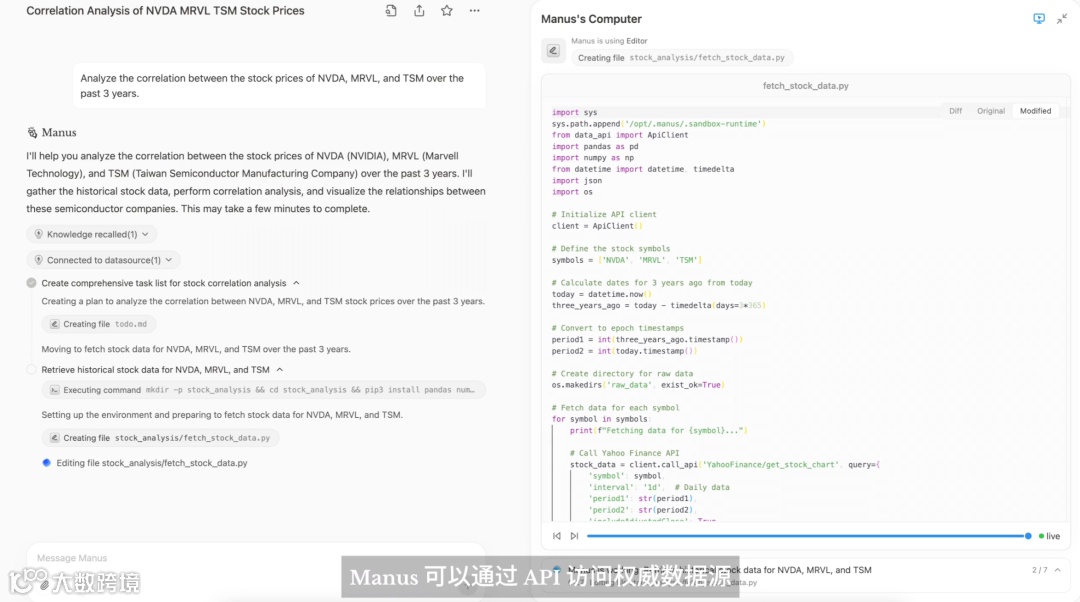Open Executing command mkdir chip
1080x602 pixels.
[264, 390]
